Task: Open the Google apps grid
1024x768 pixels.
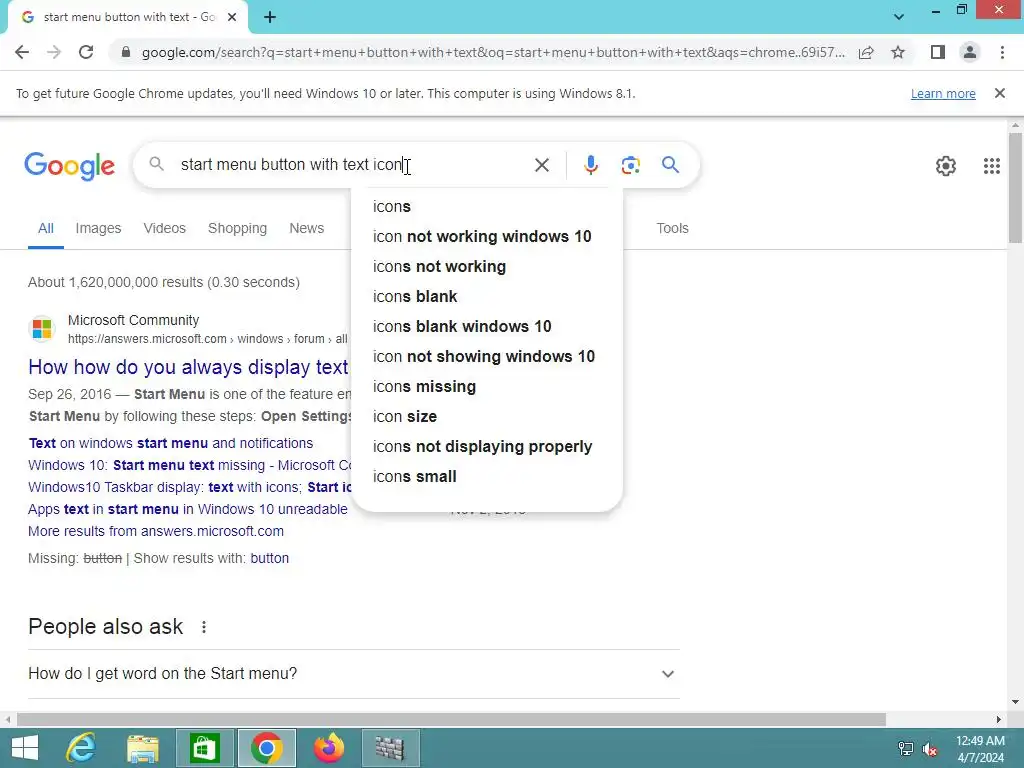Action: [991, 166]
